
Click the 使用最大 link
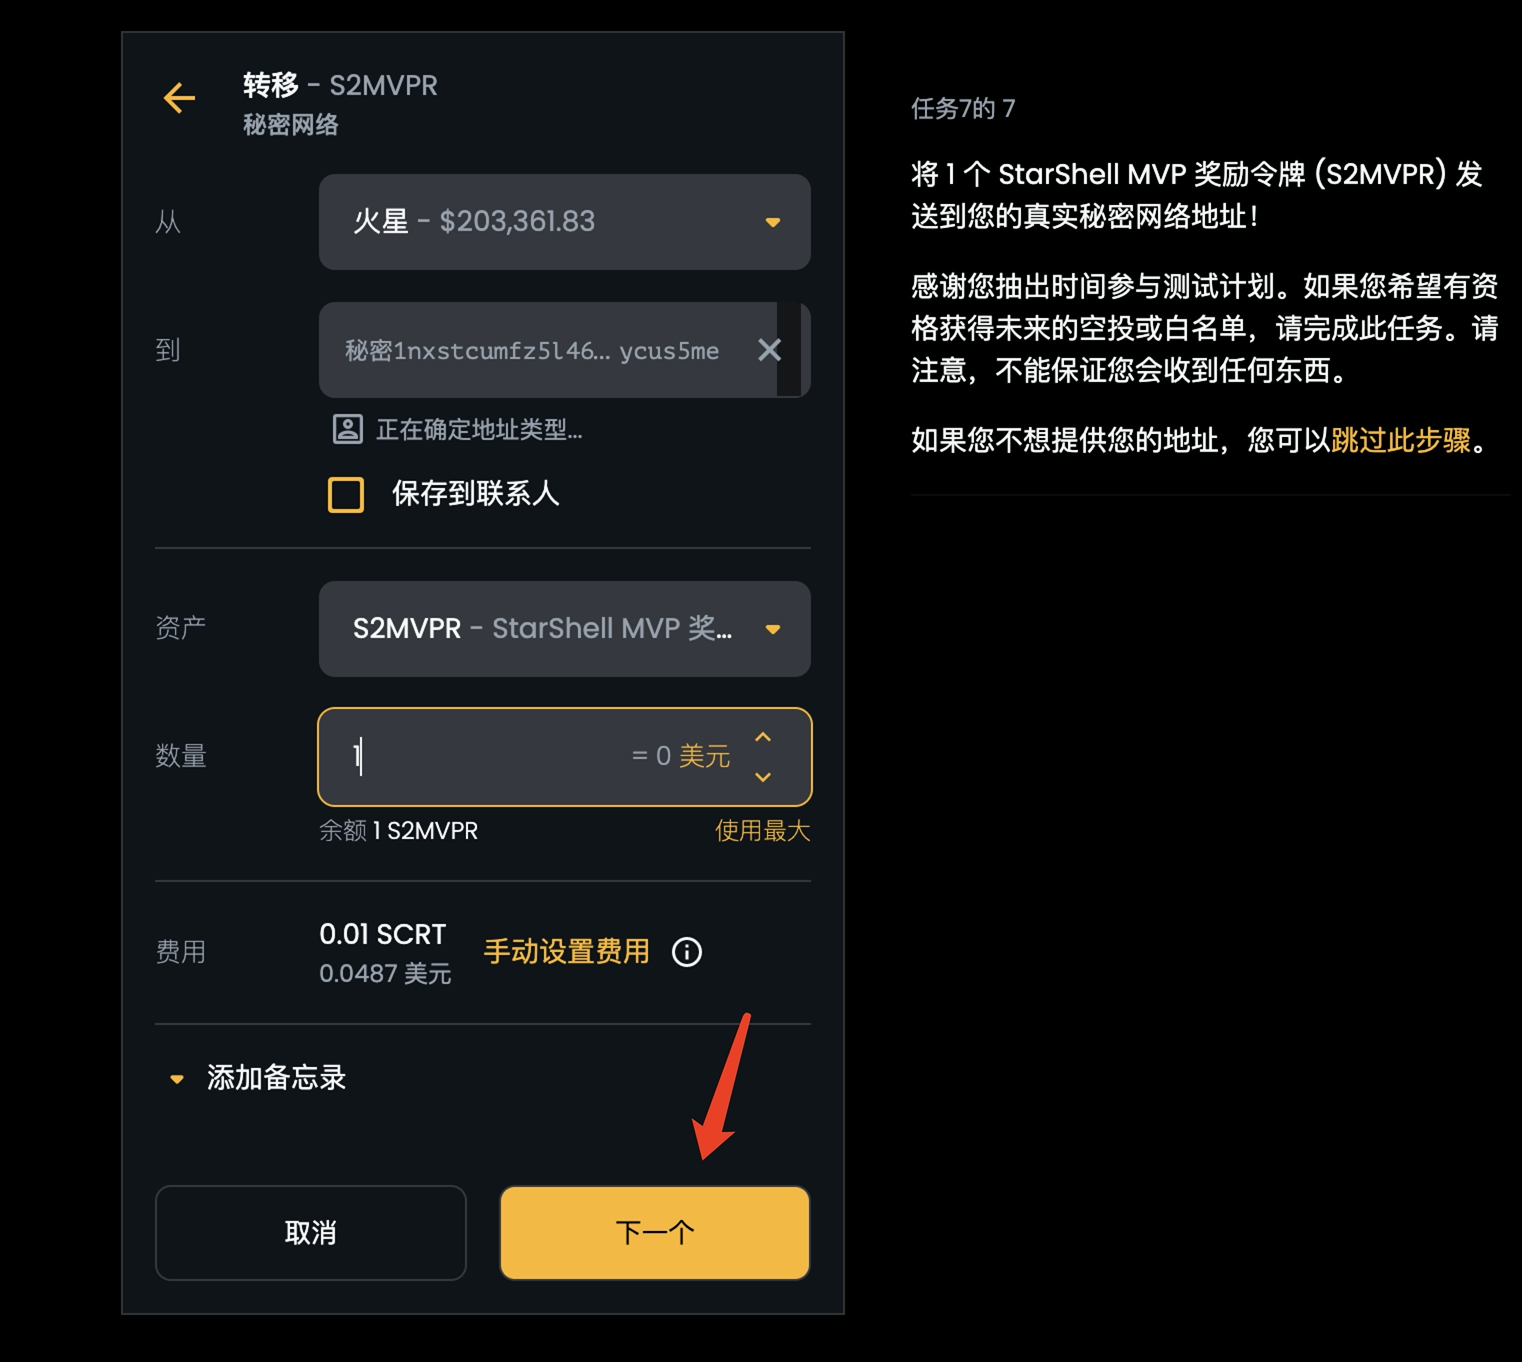(x=762, y=831)
